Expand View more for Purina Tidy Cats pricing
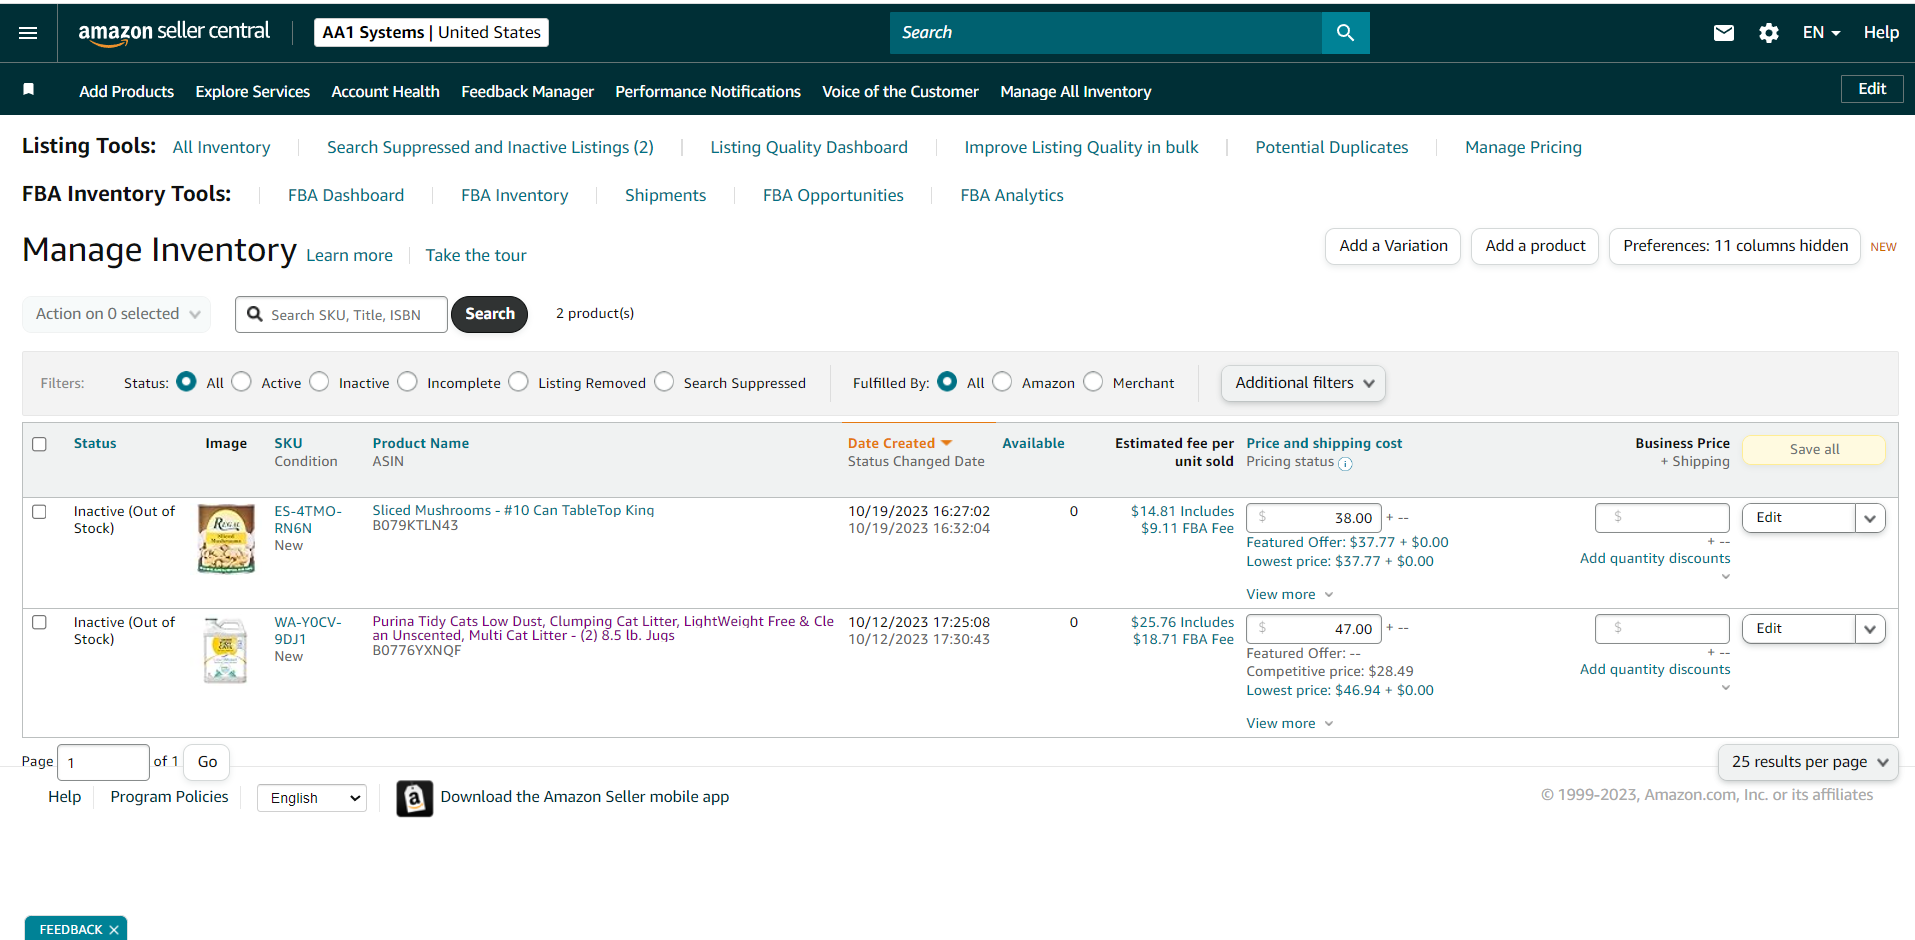 (x=1290, y=724)
